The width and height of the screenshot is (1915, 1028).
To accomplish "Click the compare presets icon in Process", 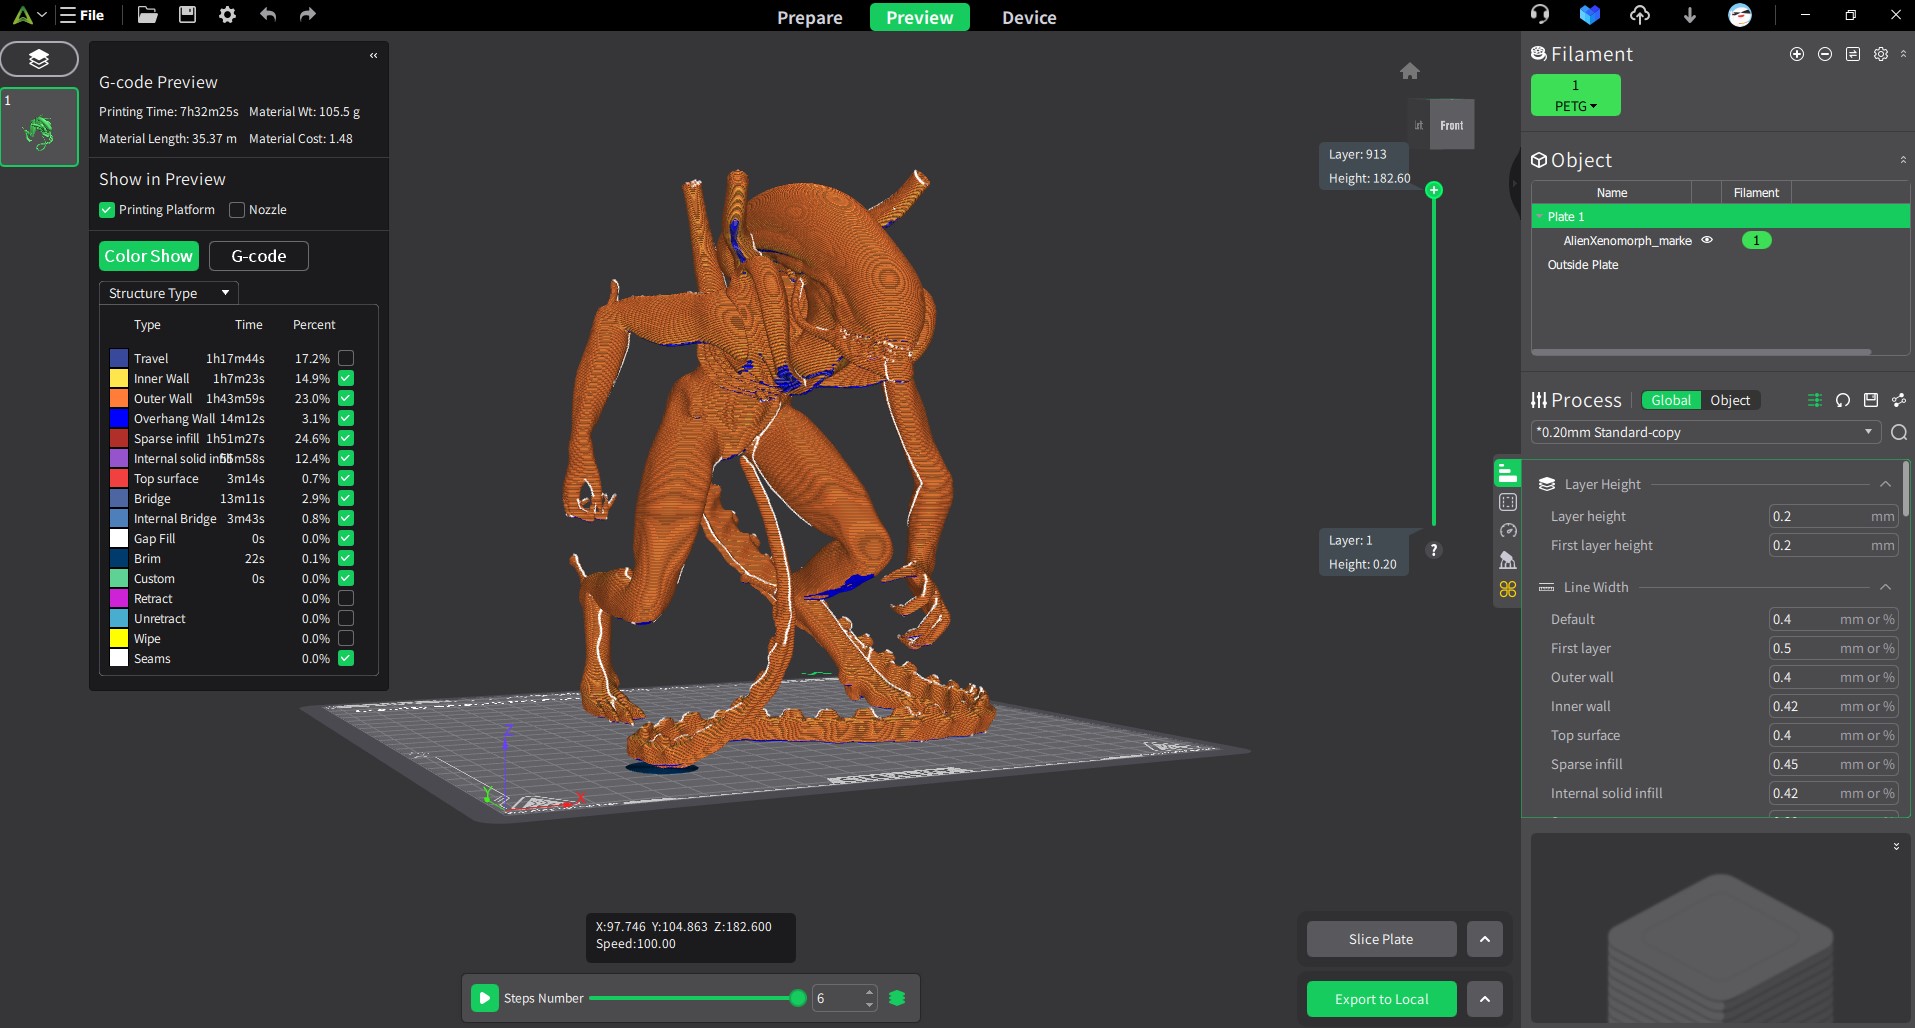I will [x=1815, y=400].
